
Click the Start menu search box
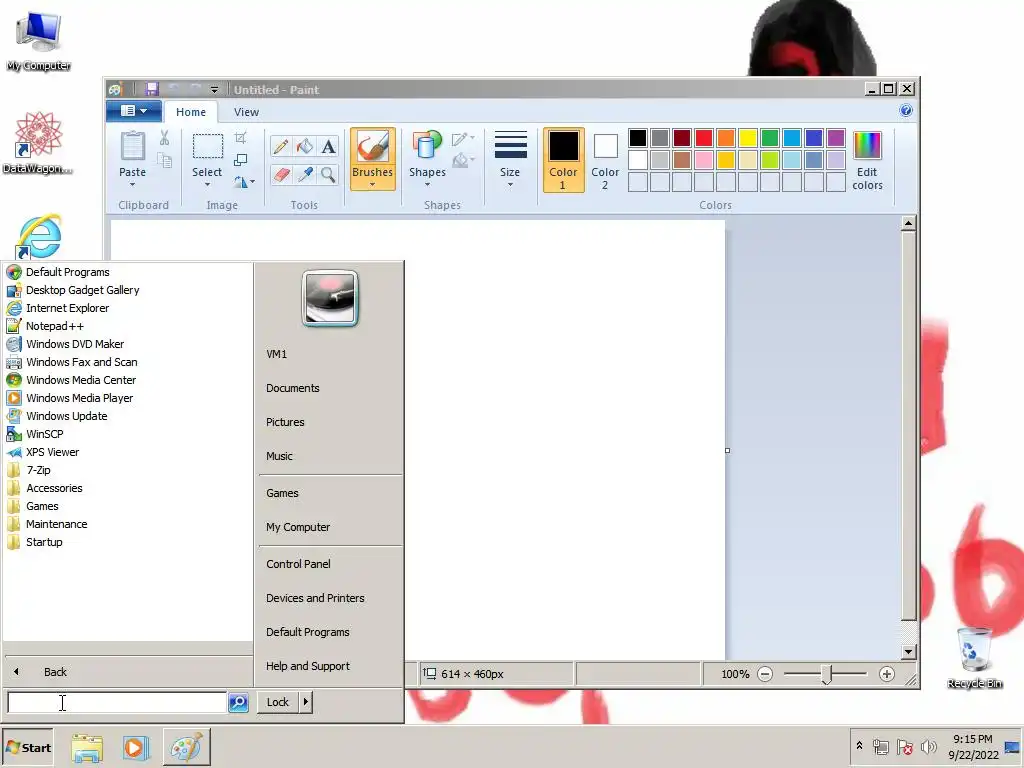[117, 702]
